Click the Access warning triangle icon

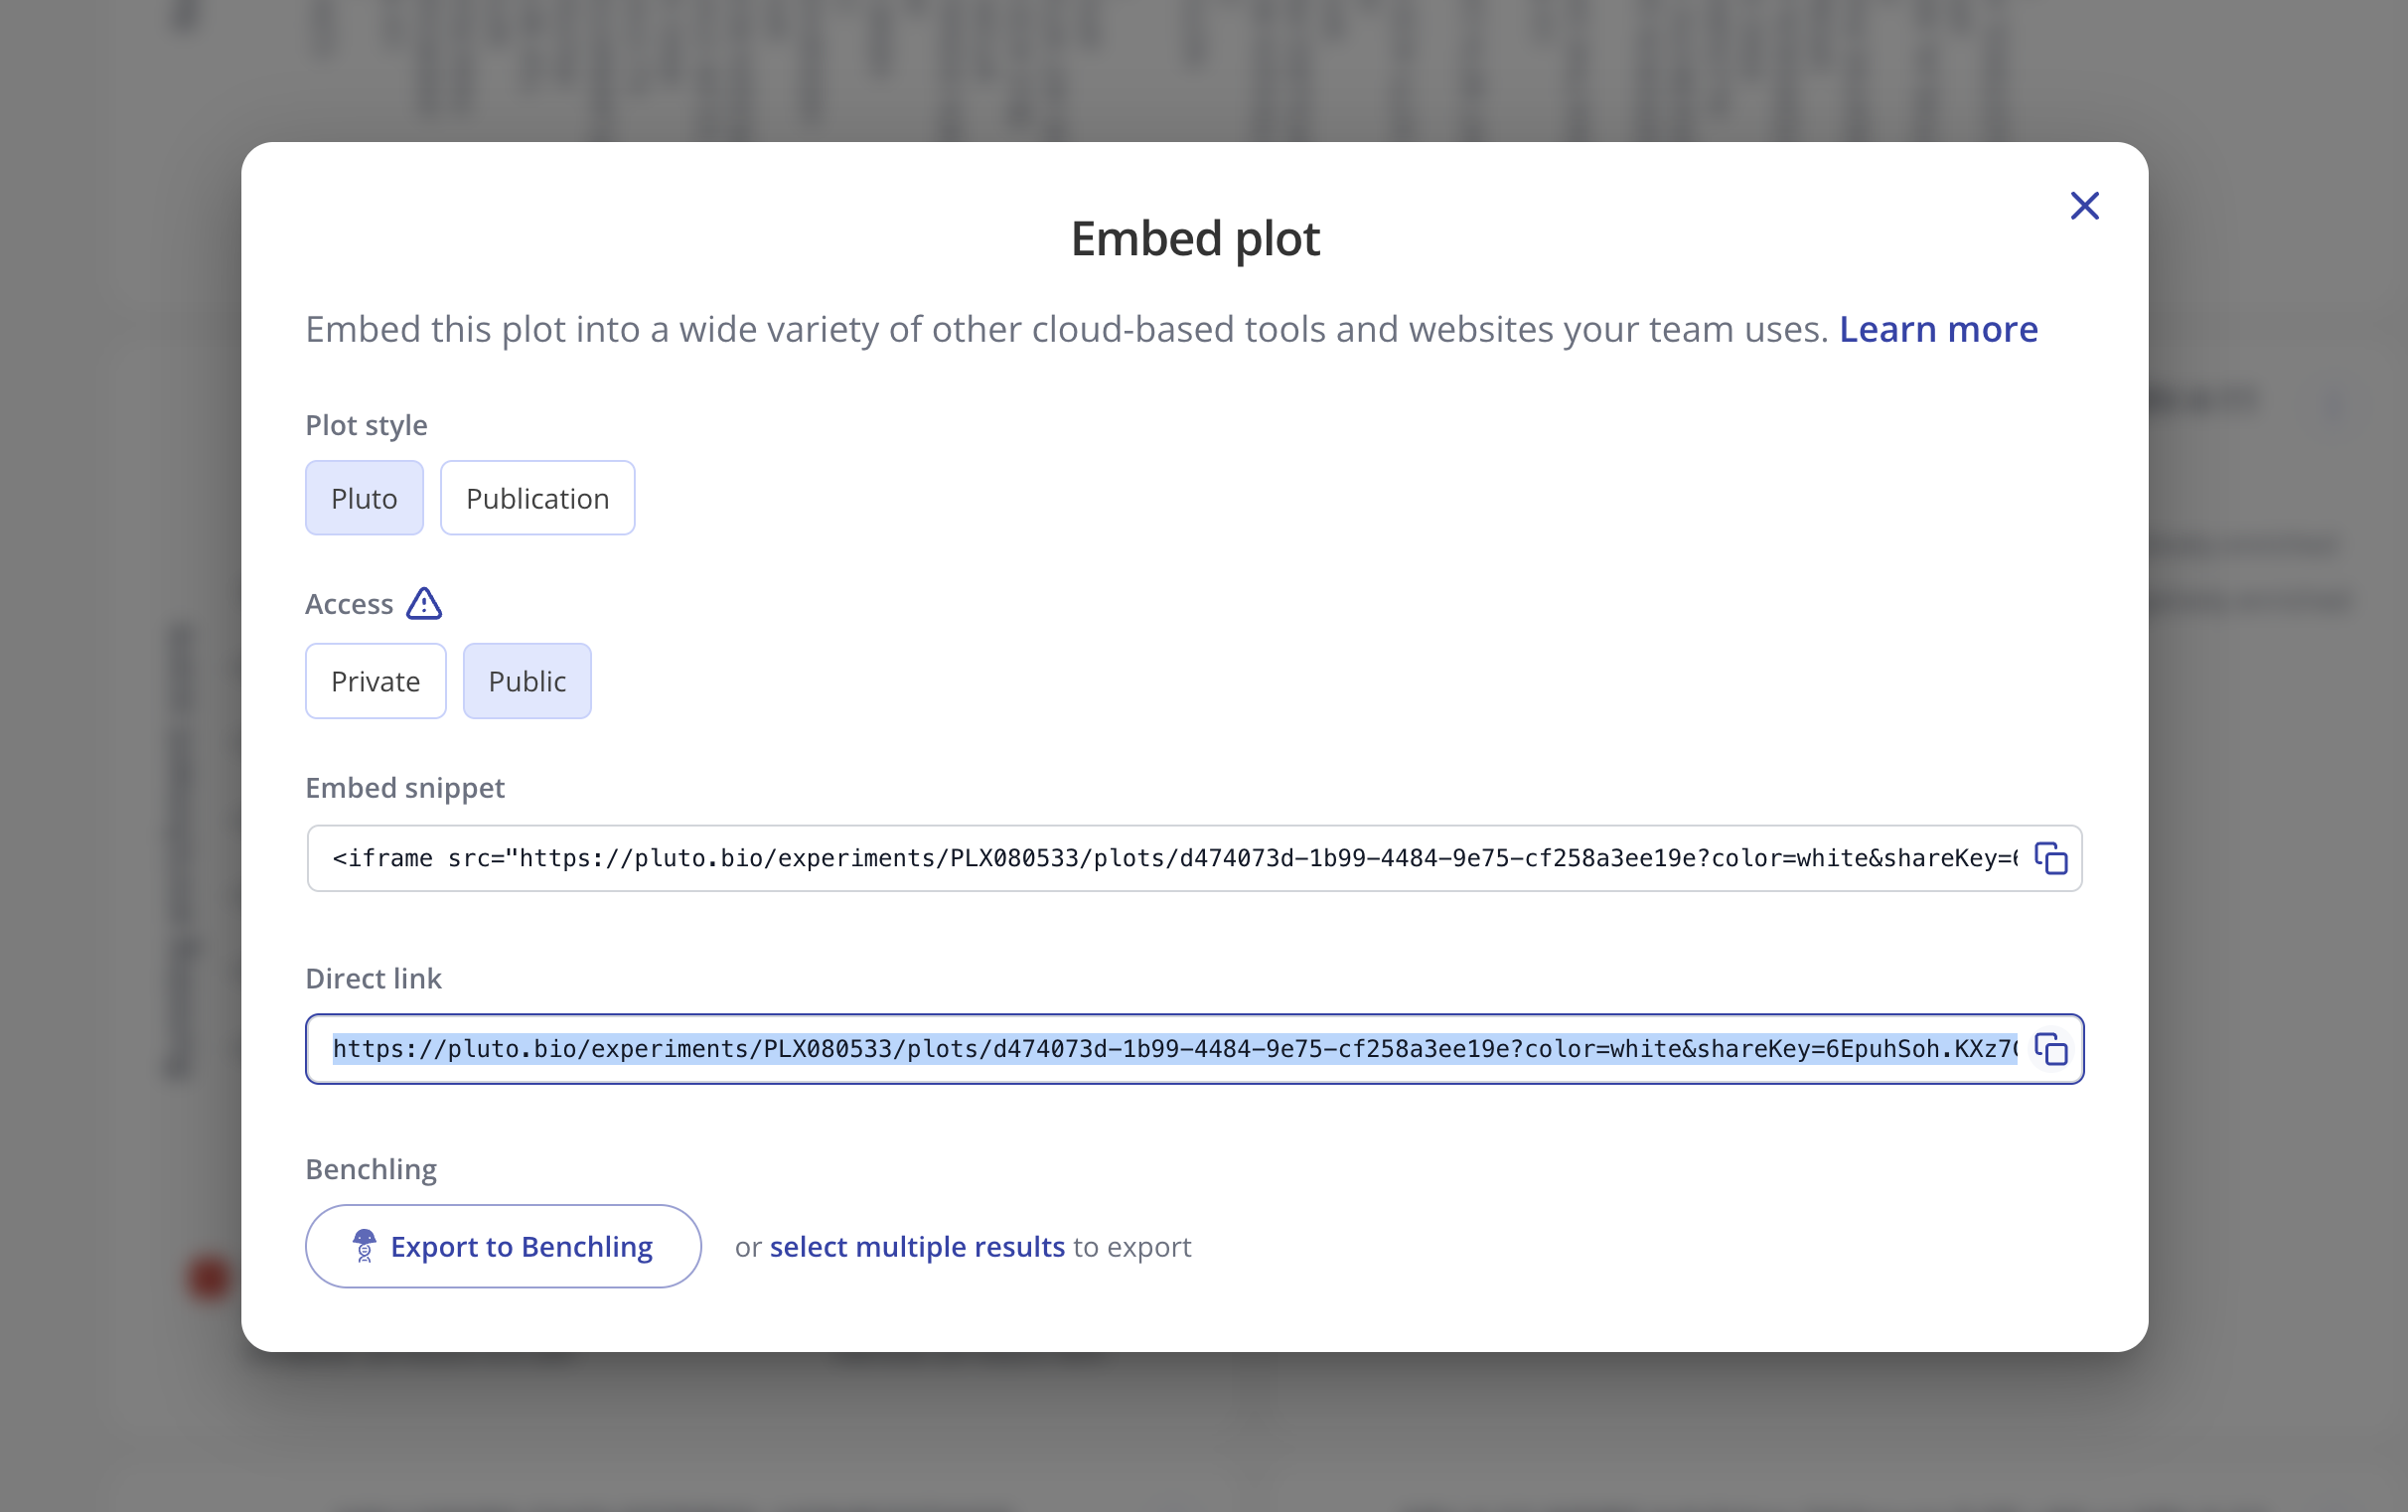point(424,603)
